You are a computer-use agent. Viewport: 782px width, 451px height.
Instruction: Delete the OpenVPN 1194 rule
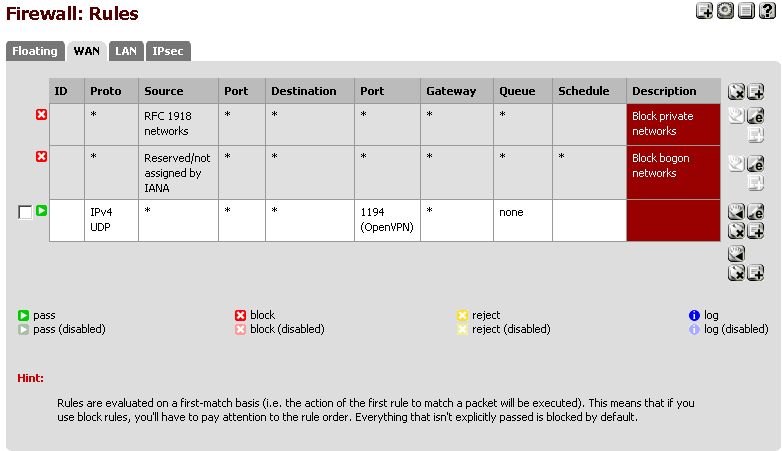click(737, 231)
